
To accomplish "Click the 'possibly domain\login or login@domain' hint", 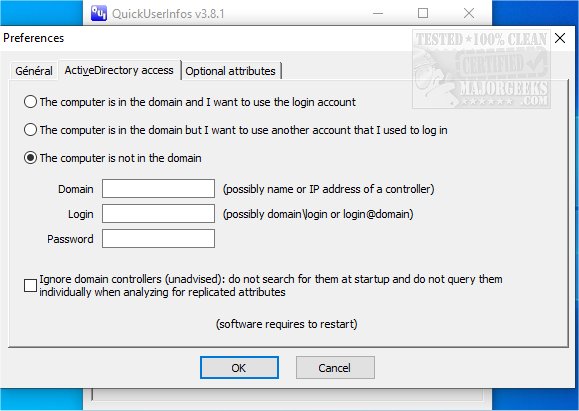I will point(318,214).
